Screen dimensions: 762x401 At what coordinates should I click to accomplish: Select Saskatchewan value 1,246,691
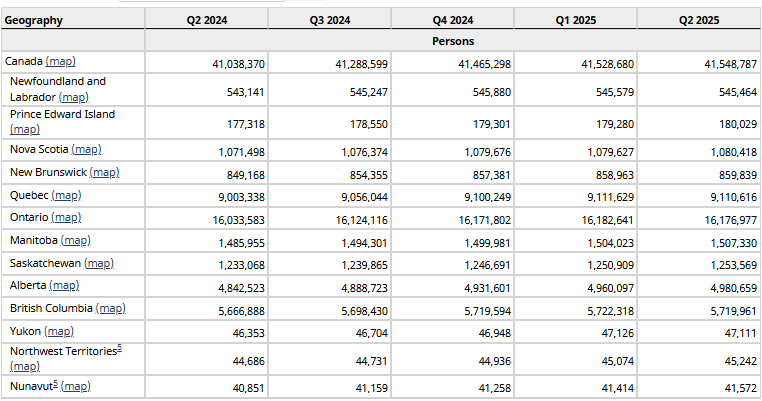(487, 265)
